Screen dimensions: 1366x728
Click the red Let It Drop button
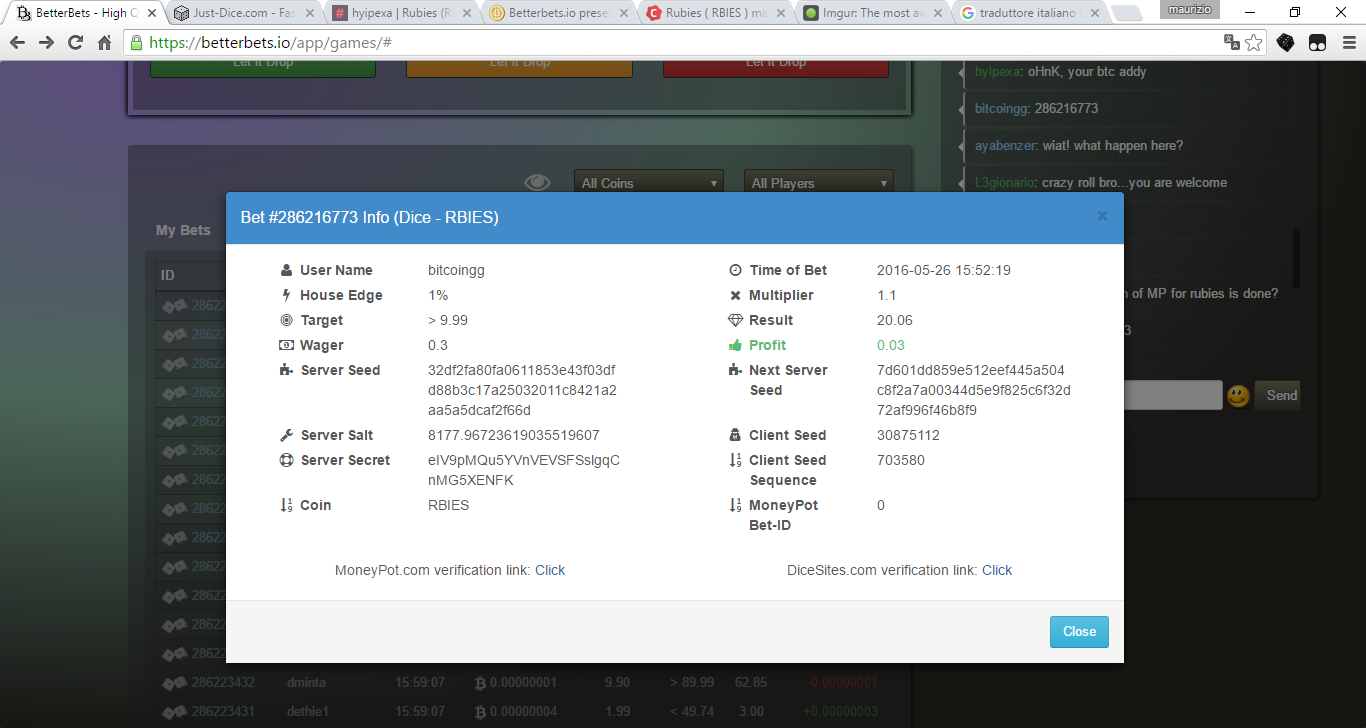coord(776,66)
